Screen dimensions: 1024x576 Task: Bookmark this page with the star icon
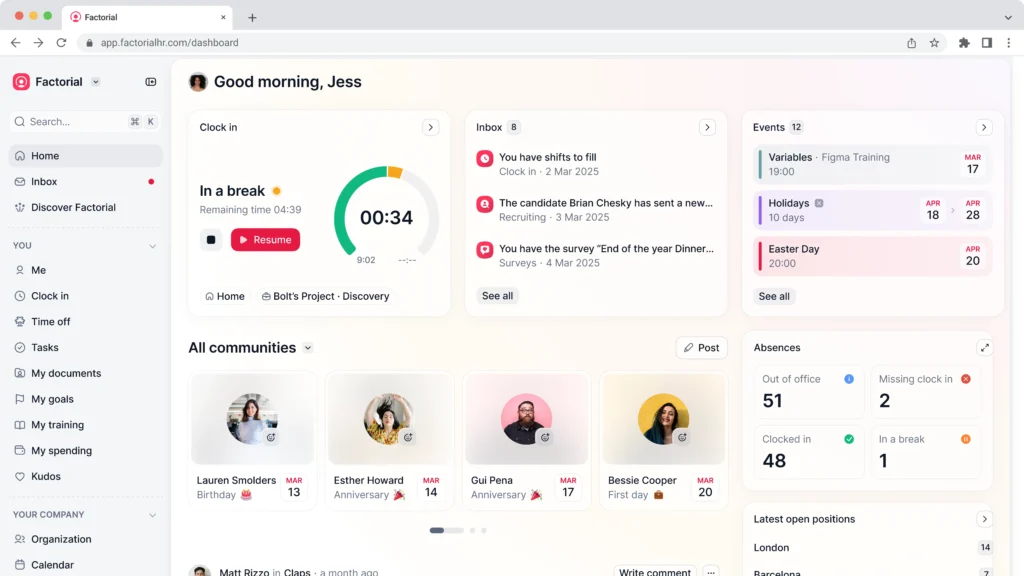click(x=935, y=42)
